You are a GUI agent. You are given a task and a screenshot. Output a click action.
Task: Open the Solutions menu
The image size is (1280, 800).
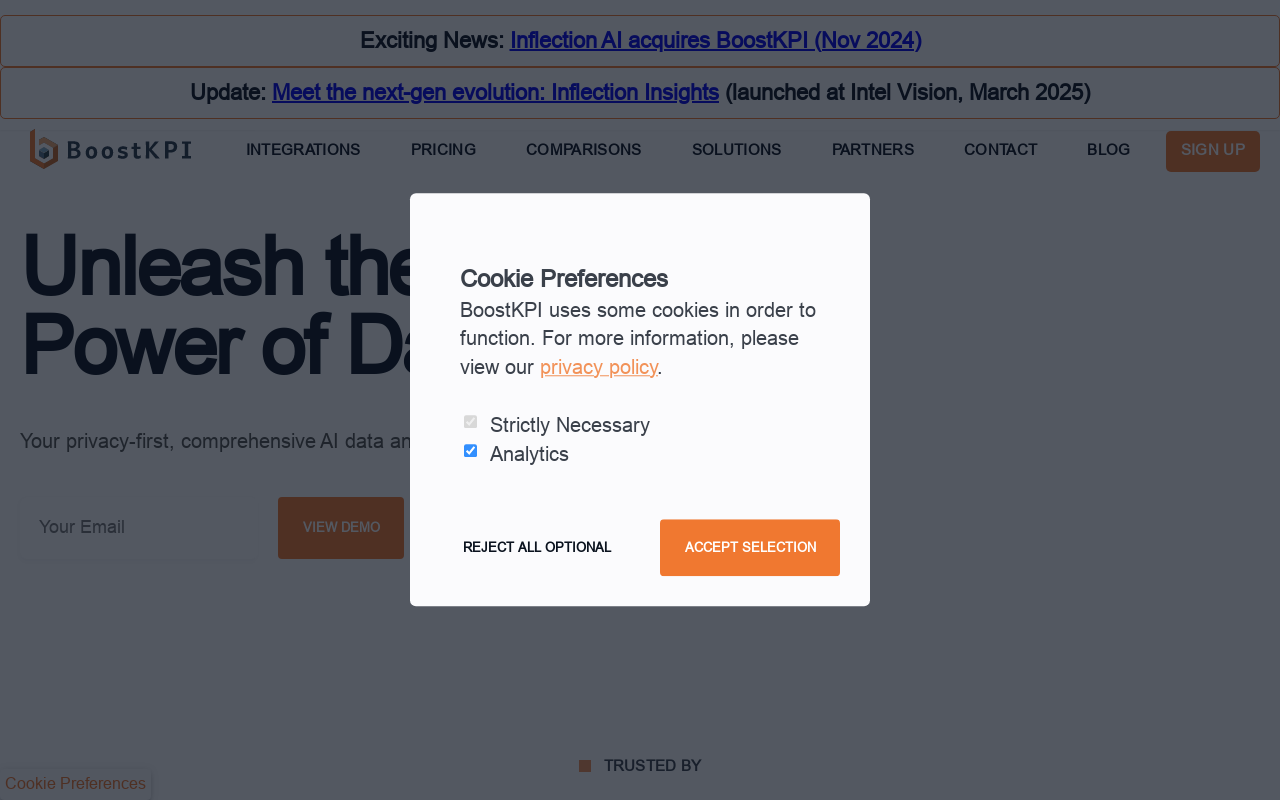737,150
